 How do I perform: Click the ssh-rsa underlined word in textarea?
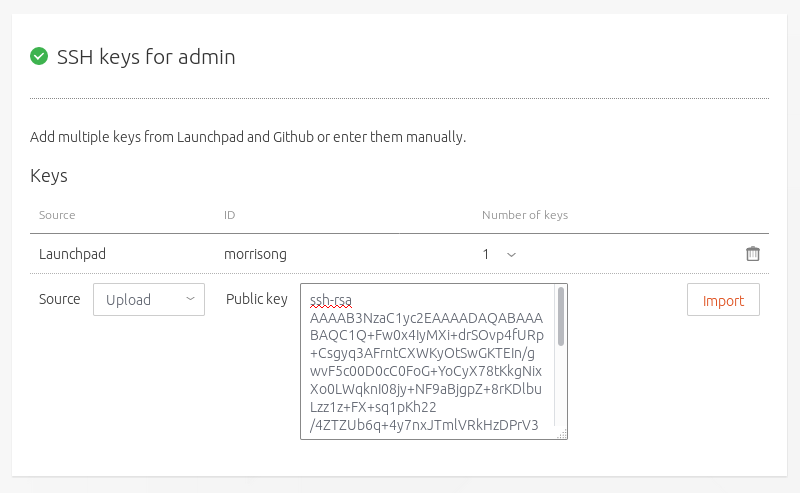[x=331, y=300]
